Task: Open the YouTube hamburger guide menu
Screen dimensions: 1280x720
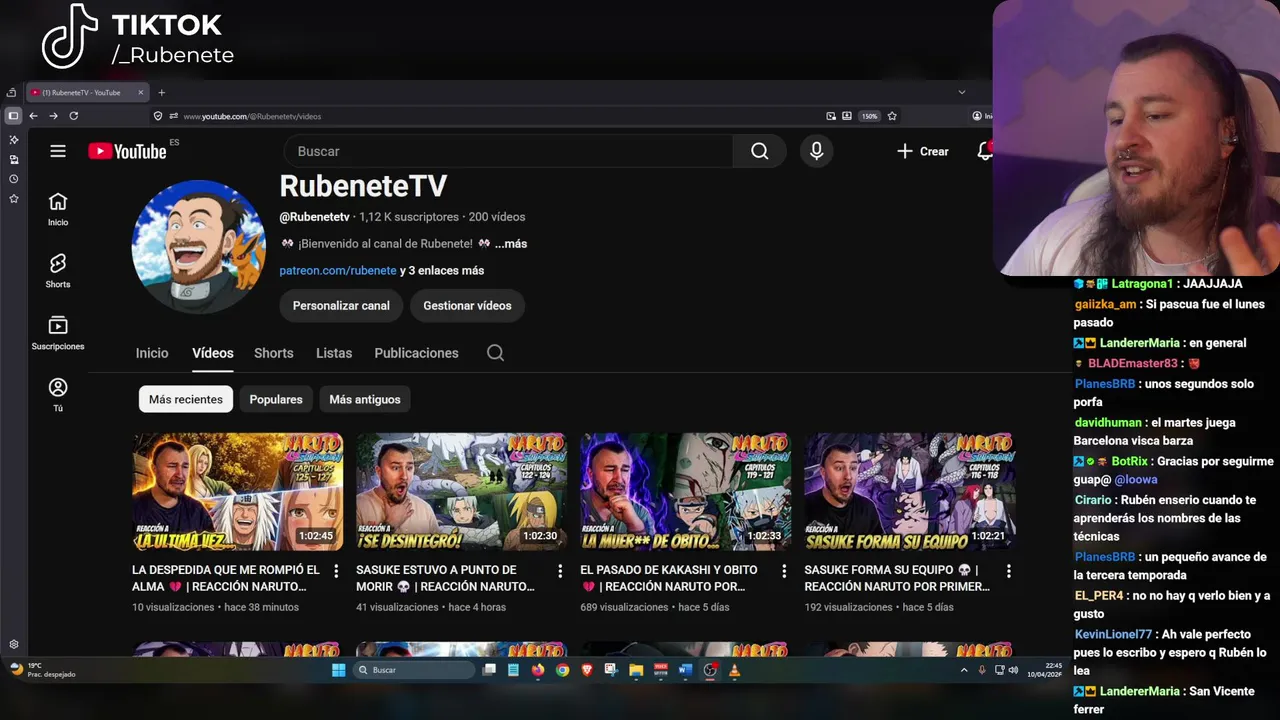Action: click(58, 151)
